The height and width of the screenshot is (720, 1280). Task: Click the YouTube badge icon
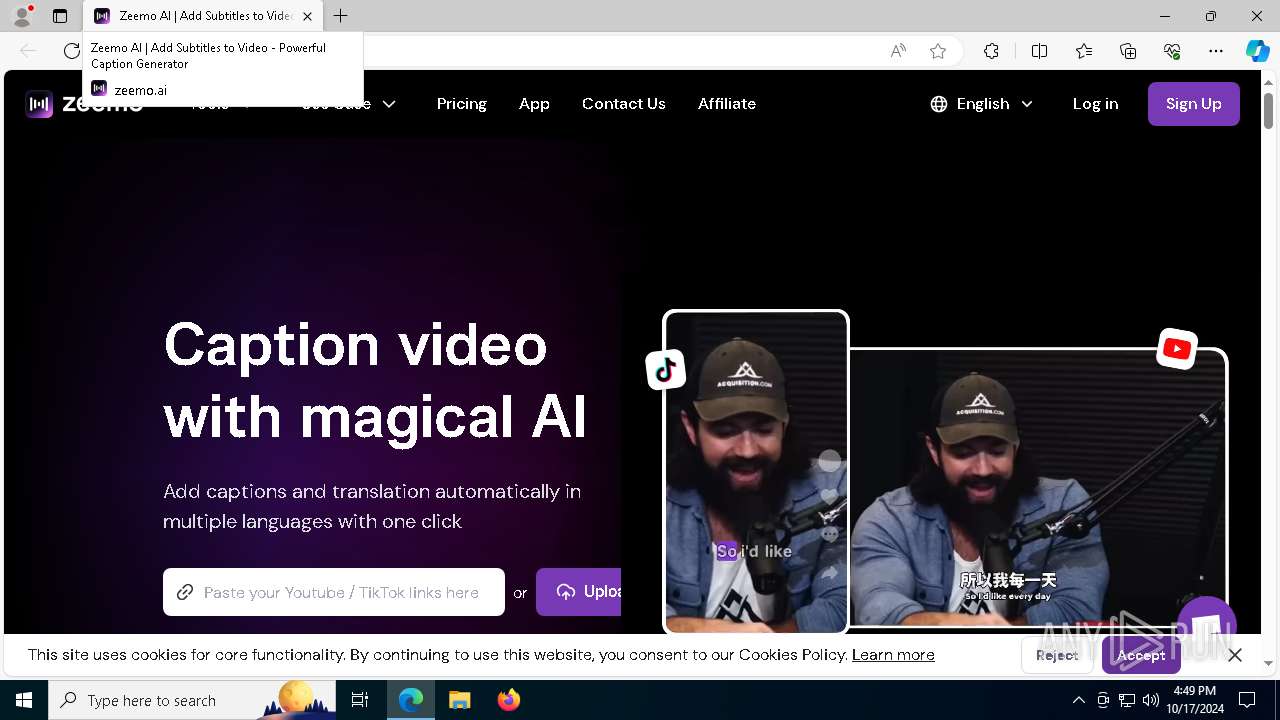[x=1177, y=349]
